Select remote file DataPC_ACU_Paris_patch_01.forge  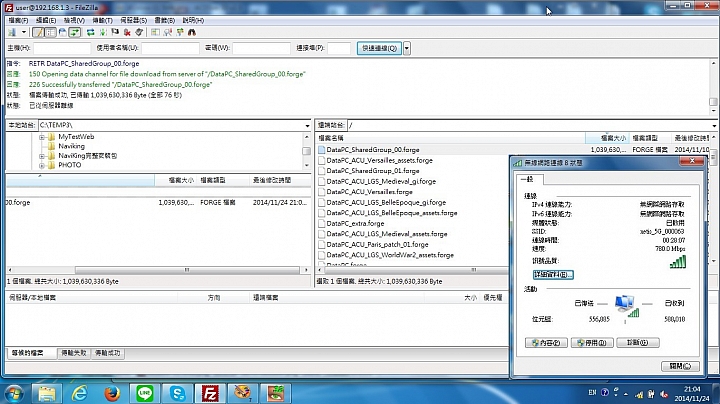point(377,245)
